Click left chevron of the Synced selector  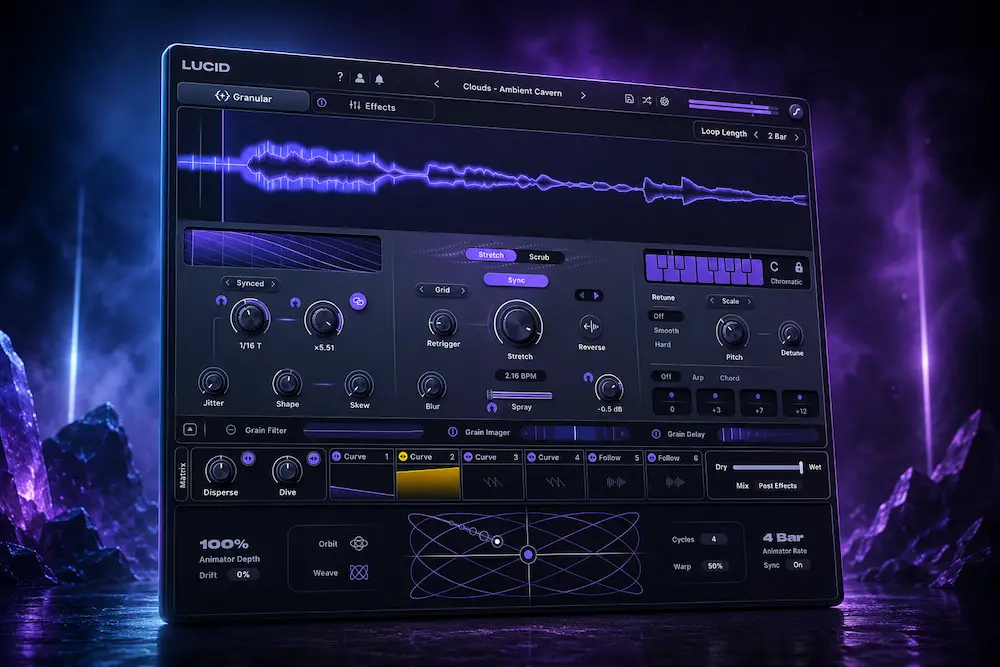tap(228, 282)
